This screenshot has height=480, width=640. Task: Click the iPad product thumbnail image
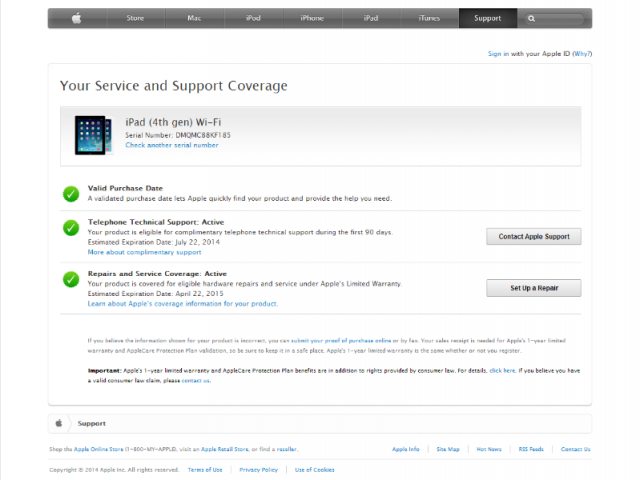click(x=94, y=133)
